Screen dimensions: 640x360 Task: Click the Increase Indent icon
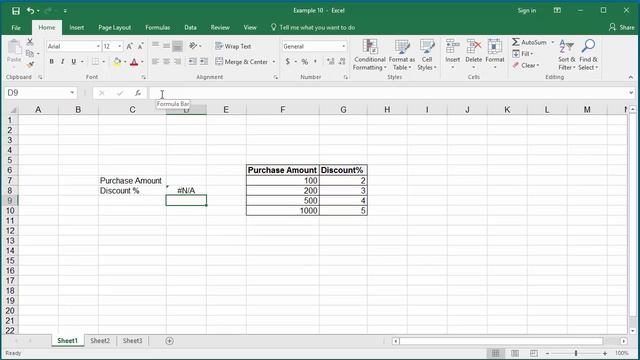(x=204, y=62)
